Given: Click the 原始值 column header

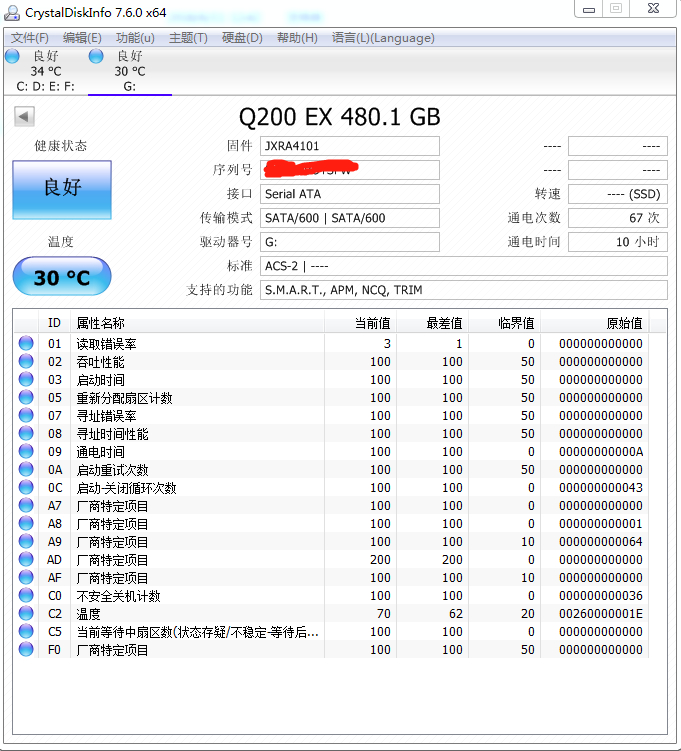Looking at the screenshot, I should click(594, 323).
